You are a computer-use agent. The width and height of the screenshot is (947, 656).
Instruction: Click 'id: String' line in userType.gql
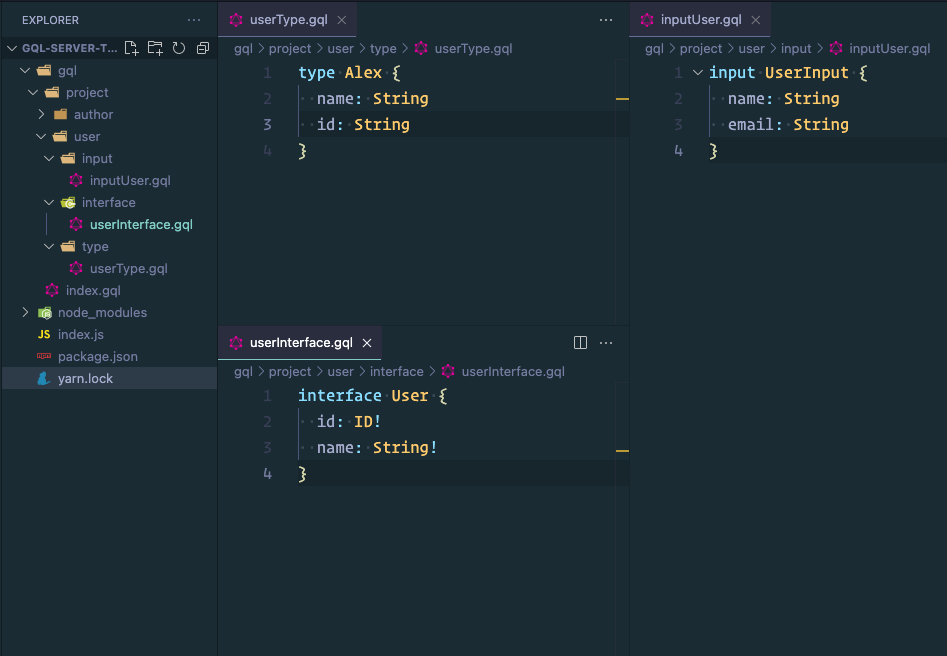coord(363,125)
